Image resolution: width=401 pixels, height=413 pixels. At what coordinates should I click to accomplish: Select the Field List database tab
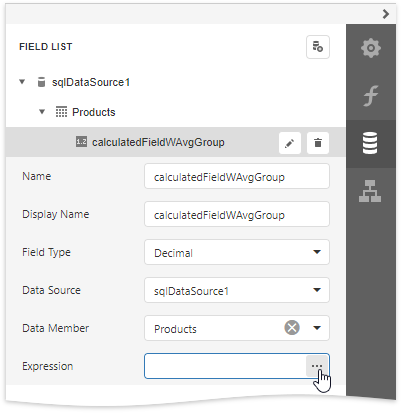[371, 143]
